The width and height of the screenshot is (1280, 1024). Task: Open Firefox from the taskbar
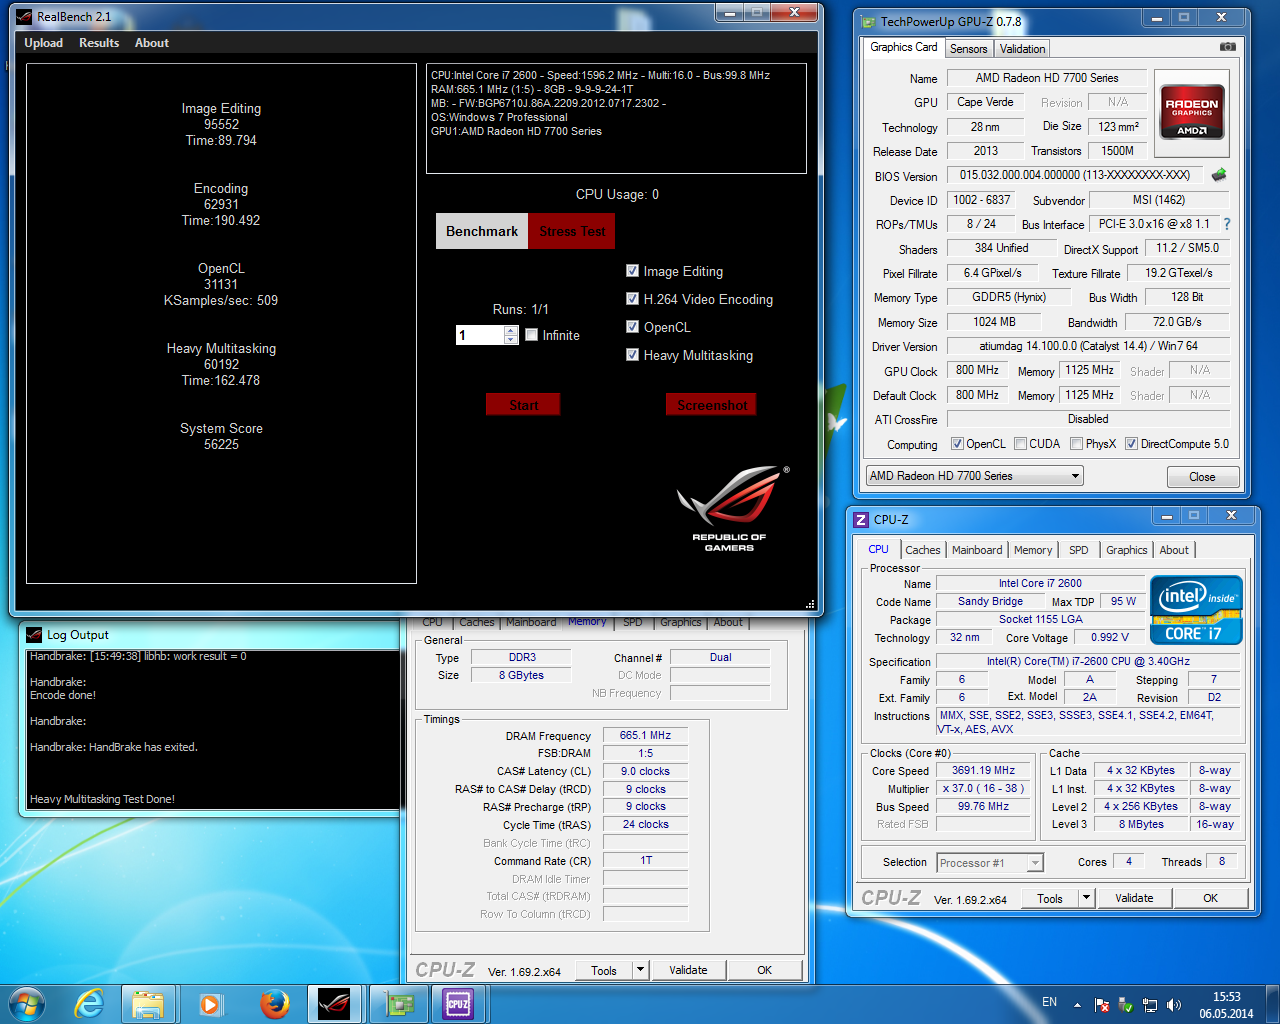pos(274,1004)
